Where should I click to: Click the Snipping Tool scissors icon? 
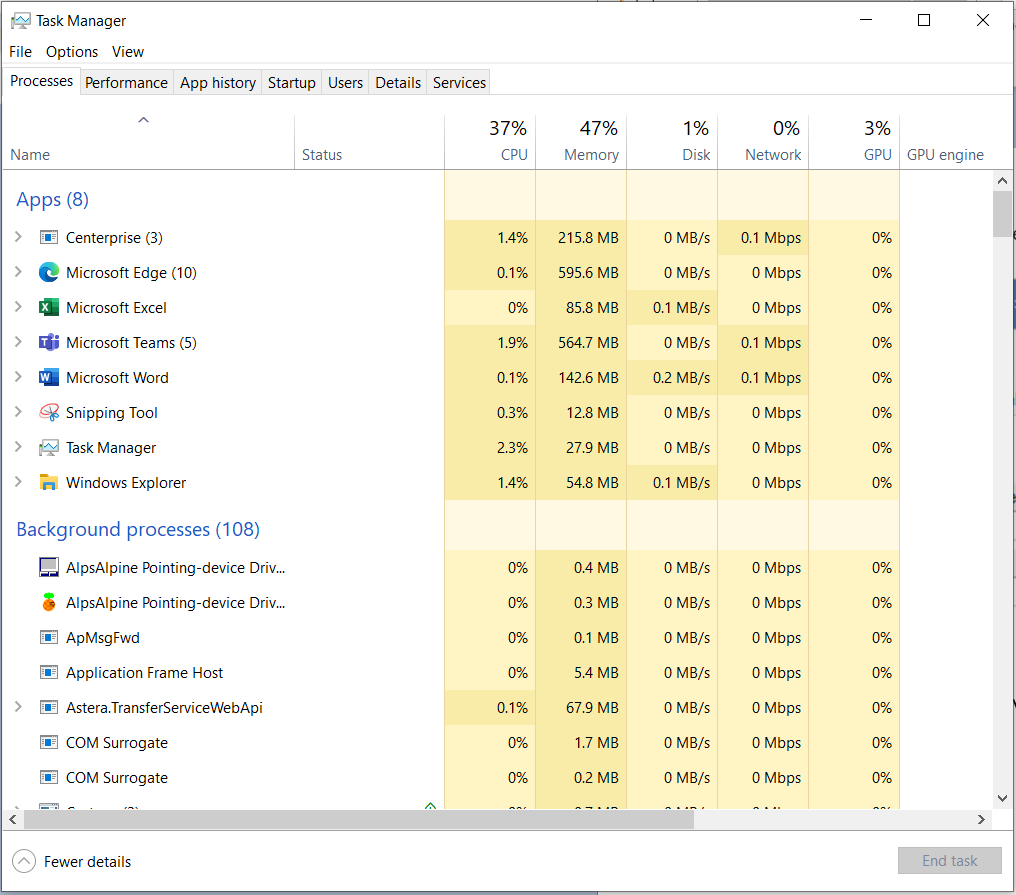point(48,412)
